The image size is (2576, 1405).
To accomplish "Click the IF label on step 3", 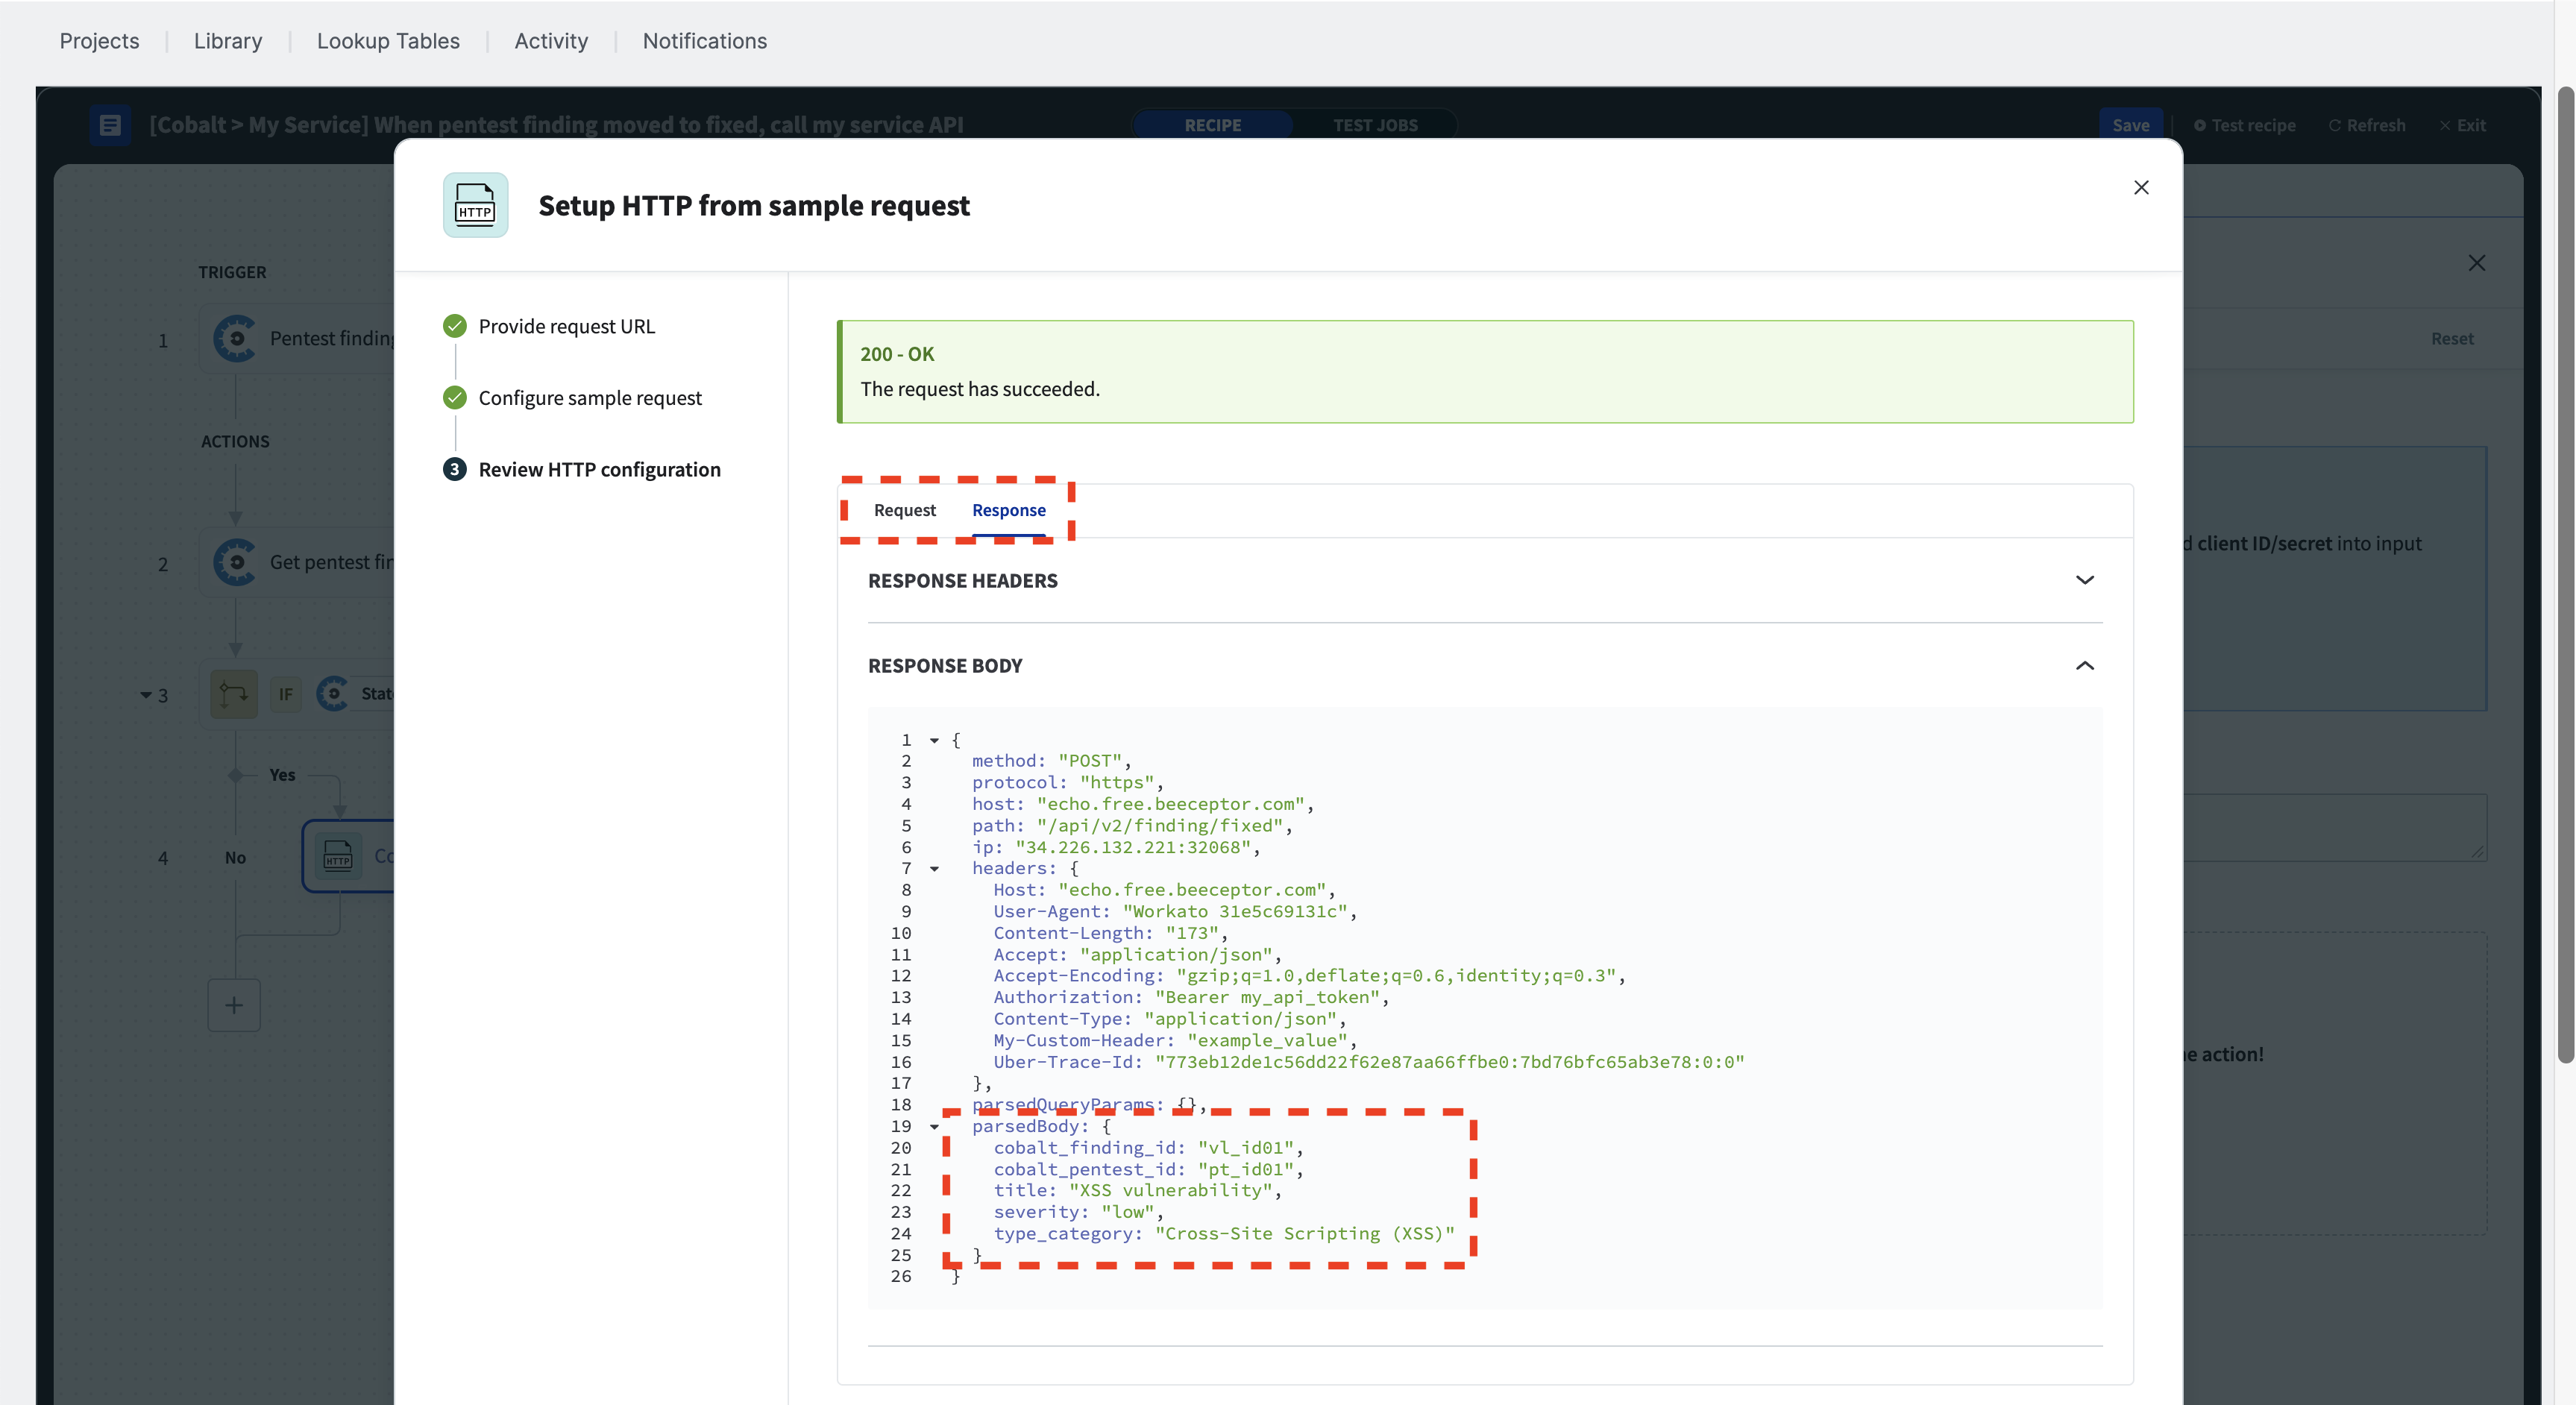I will 286,694.
